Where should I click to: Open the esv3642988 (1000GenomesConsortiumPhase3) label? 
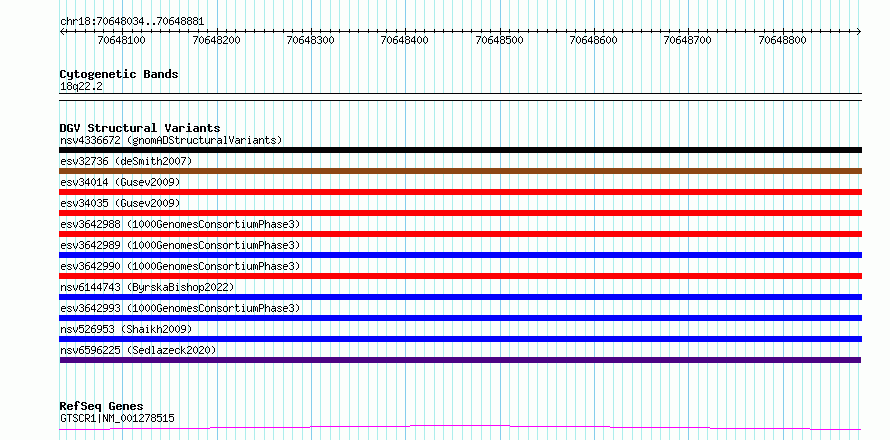point(180,224)
